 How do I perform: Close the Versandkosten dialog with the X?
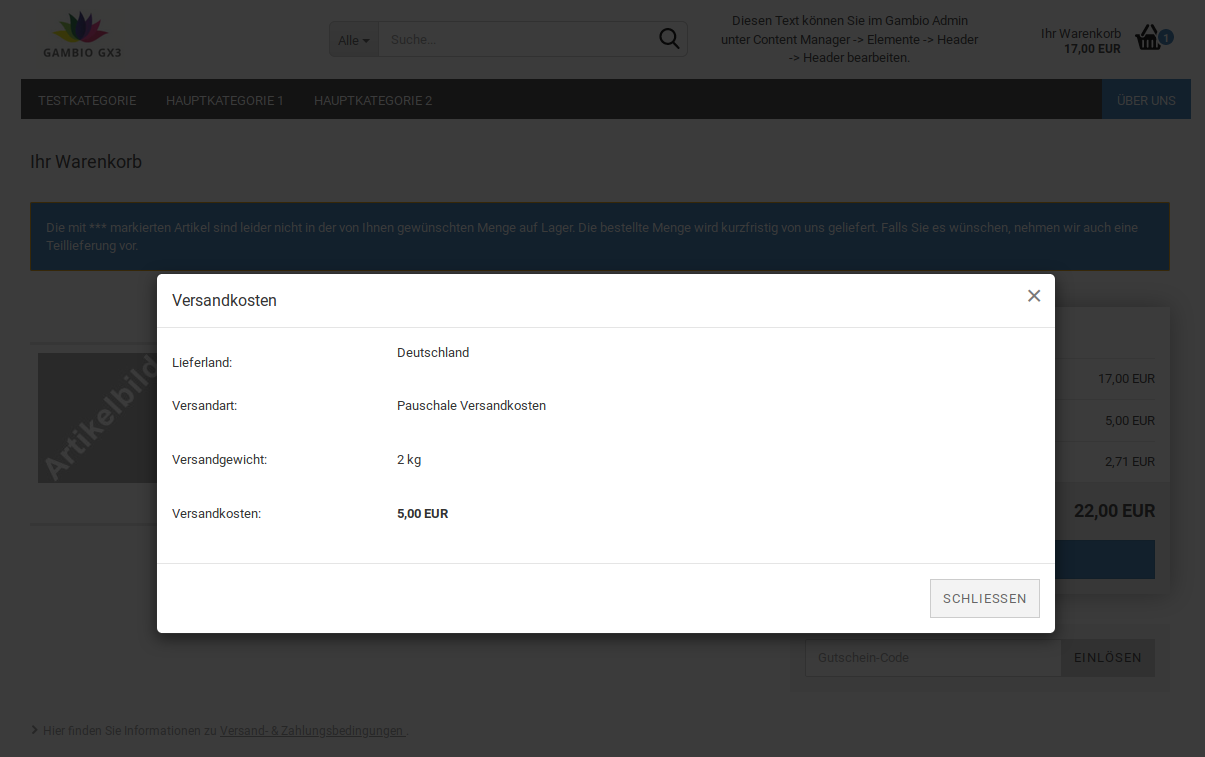pos(1034,296)
